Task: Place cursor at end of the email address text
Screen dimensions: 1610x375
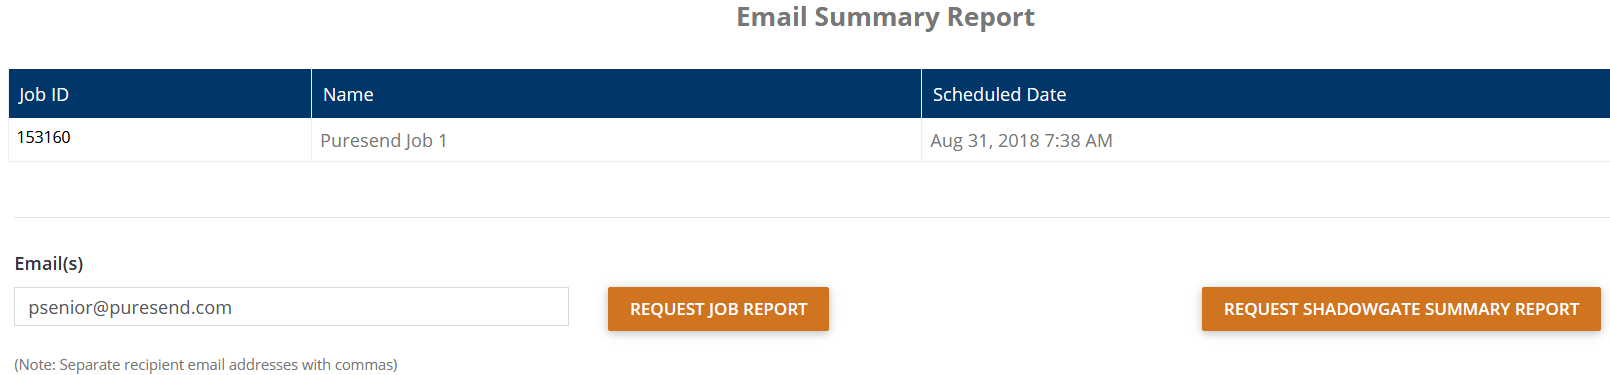Action: pos(233,308)
